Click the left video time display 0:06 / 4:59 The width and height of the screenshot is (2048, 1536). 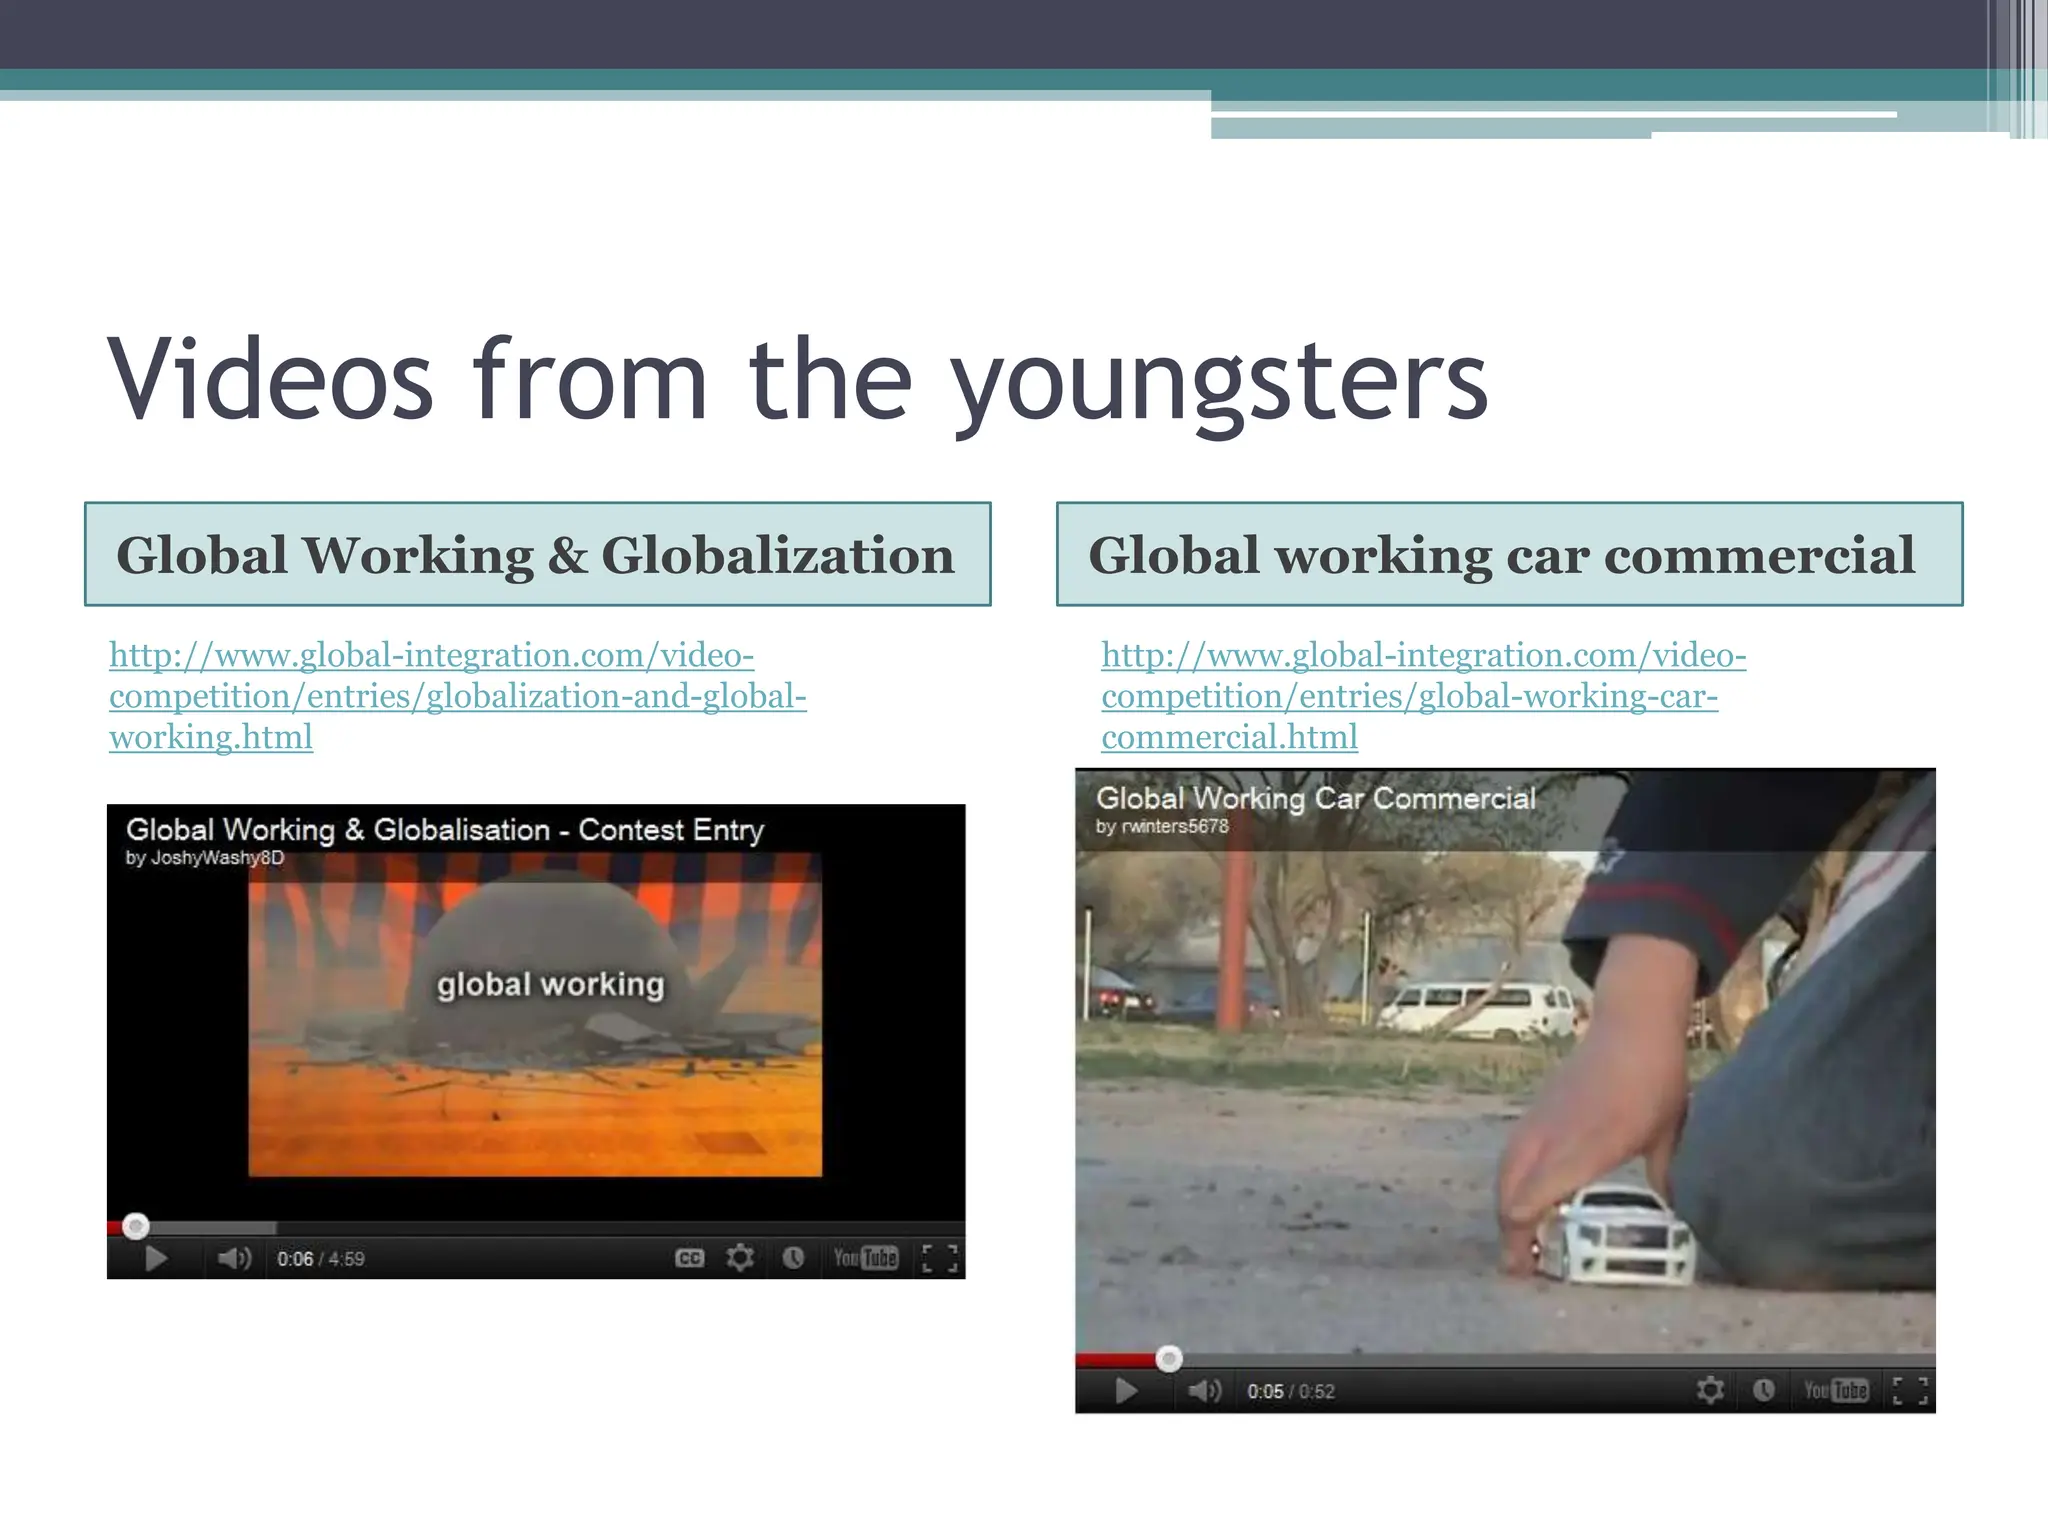pos(321,1259)
